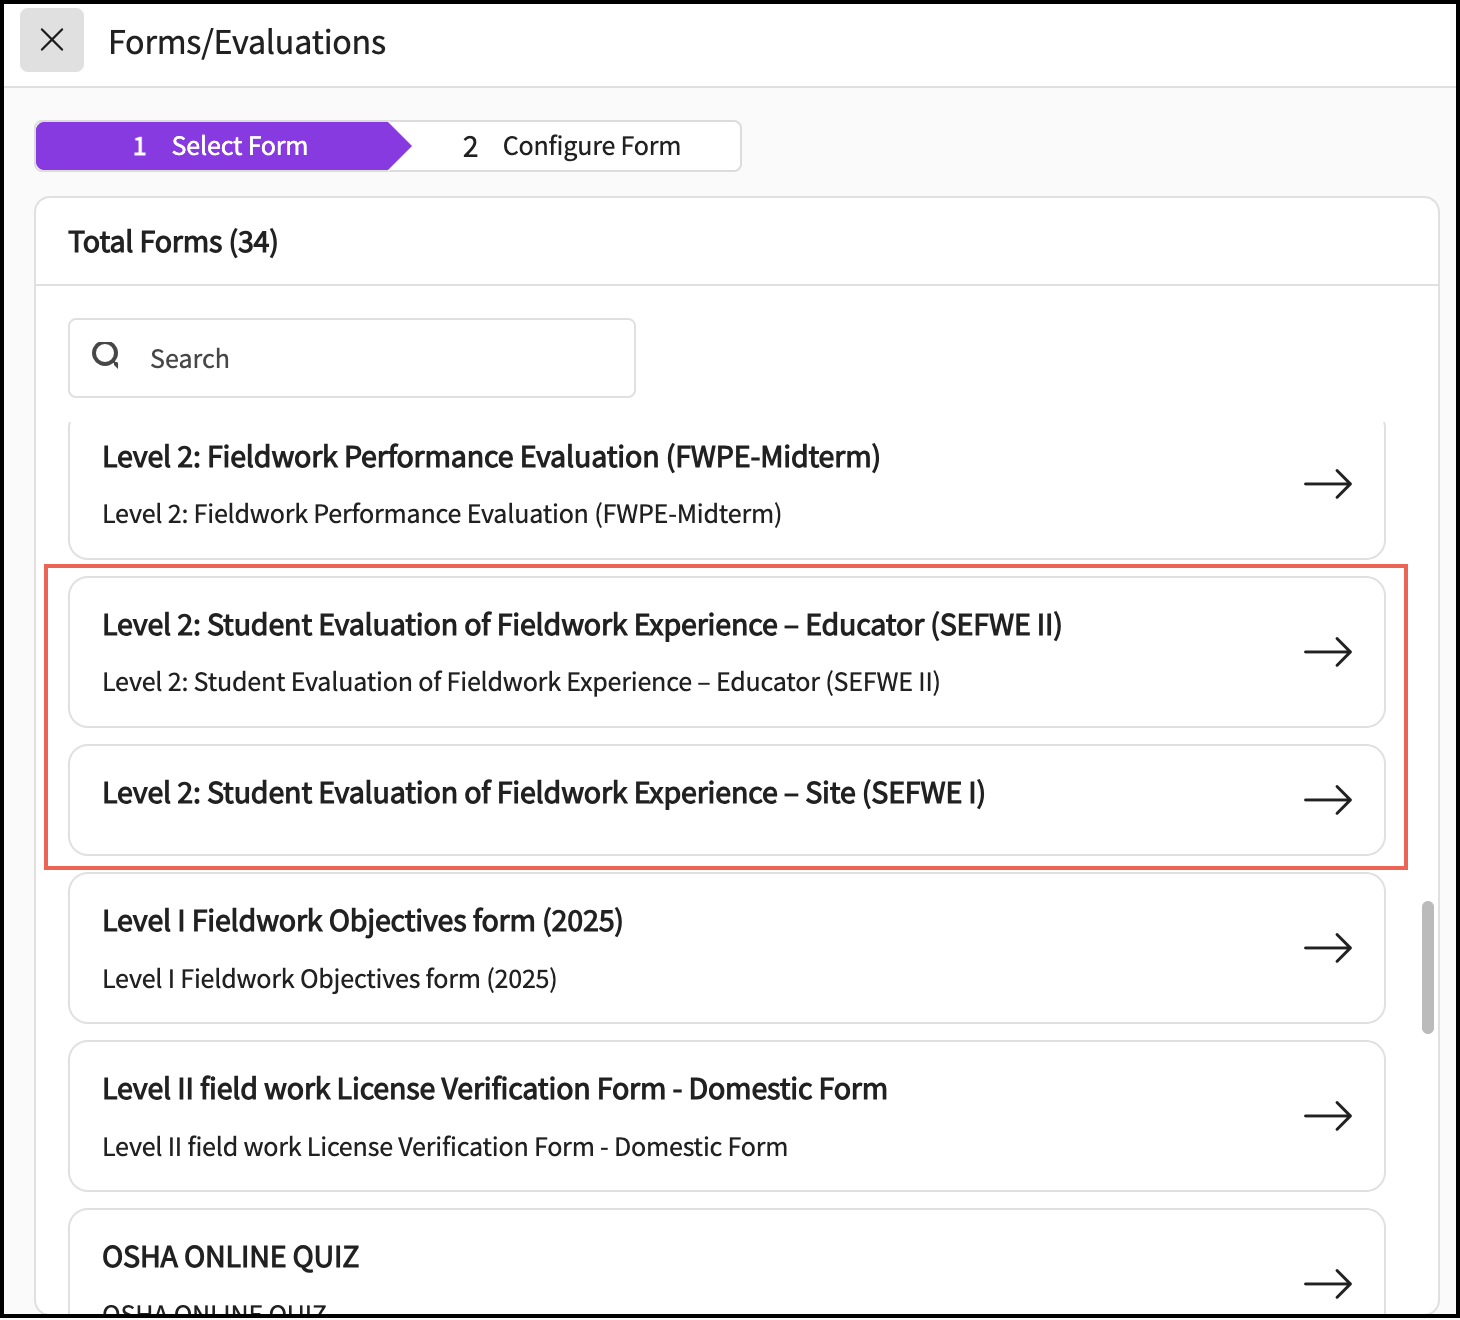
Task: Switch to the Select Form step
Action: coord(220,146)
